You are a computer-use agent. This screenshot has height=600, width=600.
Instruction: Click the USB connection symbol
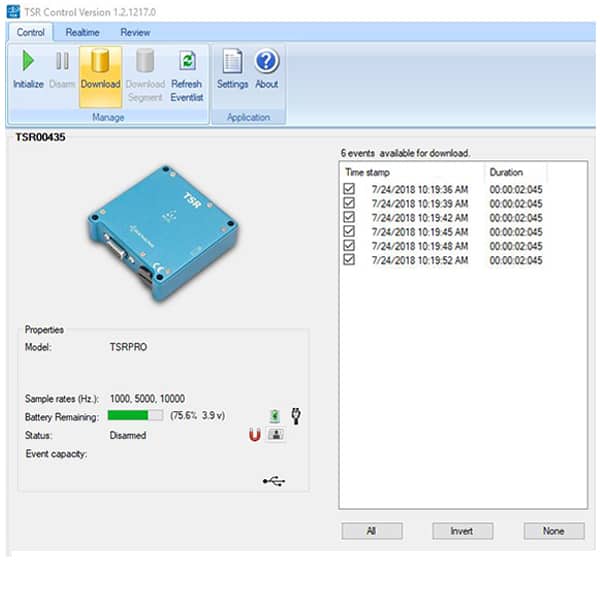tap(274, 481)
